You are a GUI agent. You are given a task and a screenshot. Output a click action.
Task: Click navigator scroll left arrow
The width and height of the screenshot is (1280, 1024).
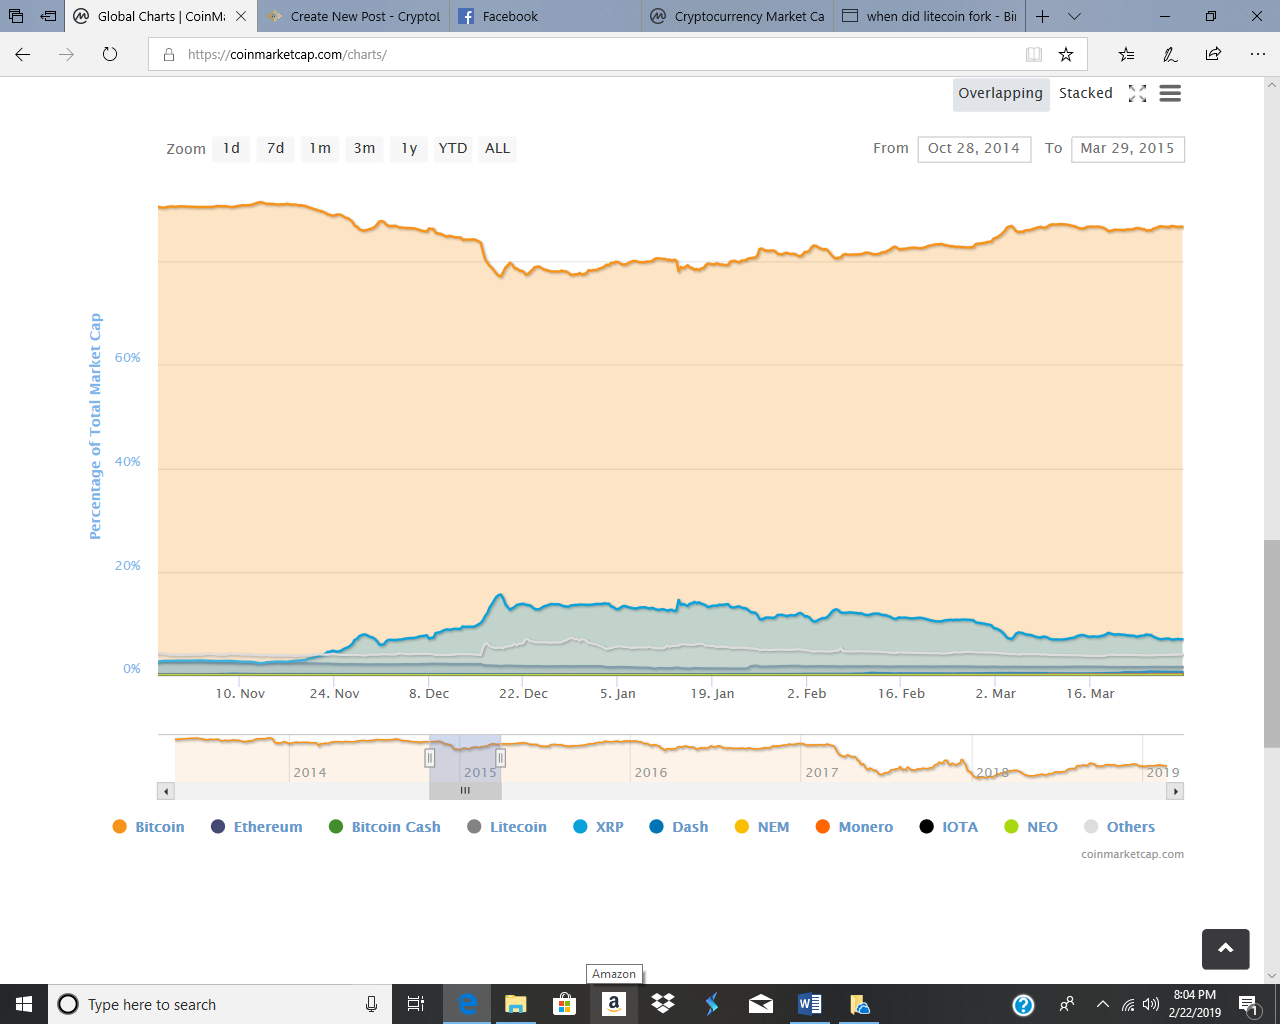point(166,791)
